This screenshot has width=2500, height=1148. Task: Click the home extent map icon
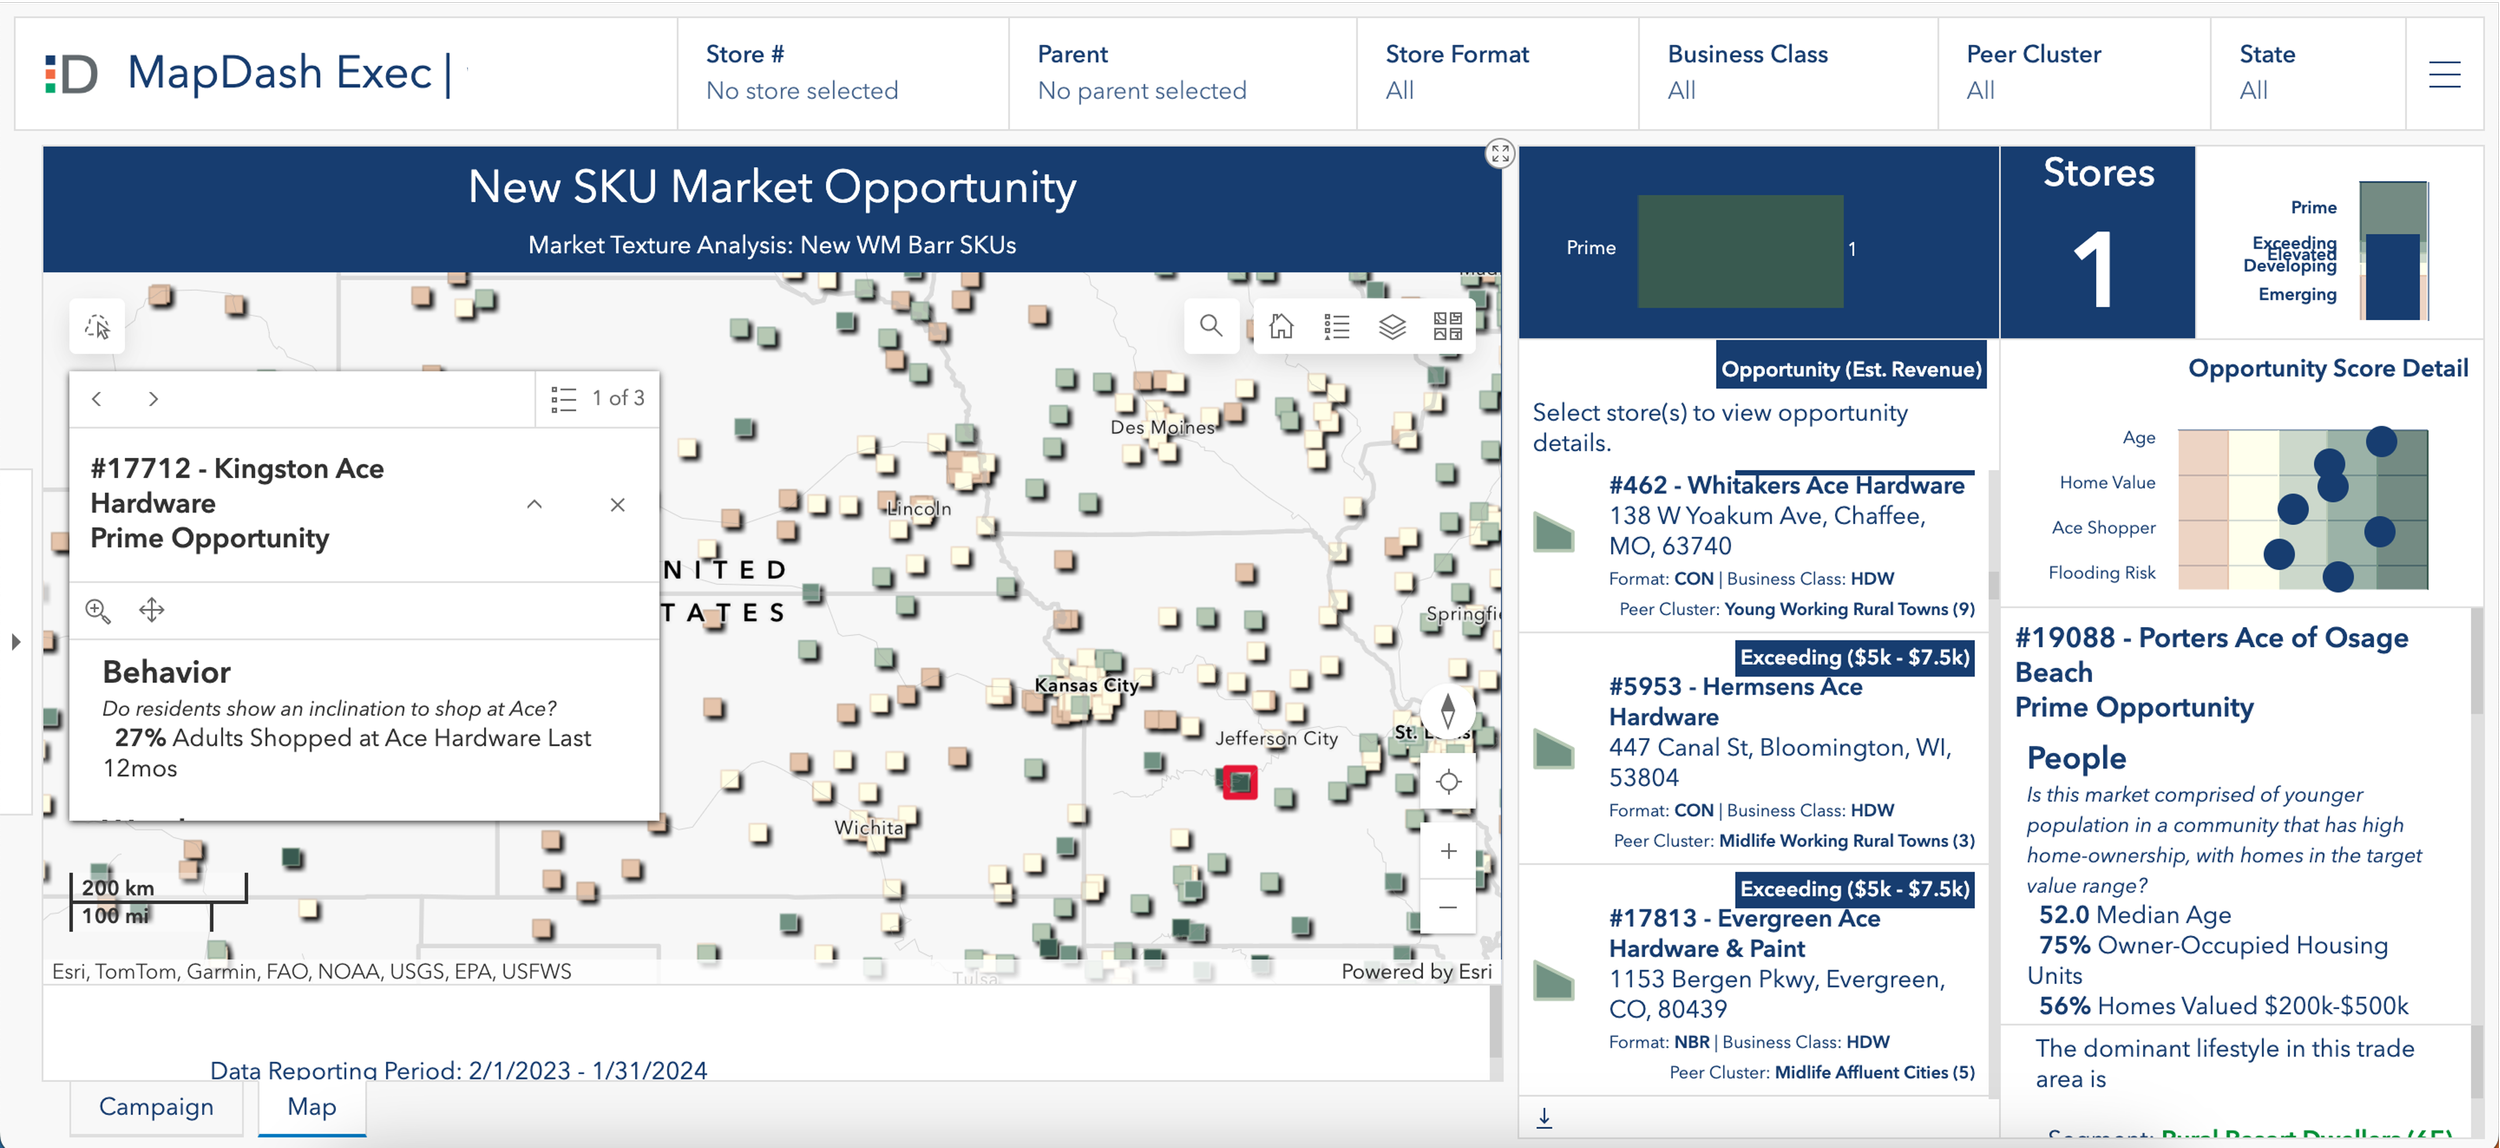[1281, 326]
